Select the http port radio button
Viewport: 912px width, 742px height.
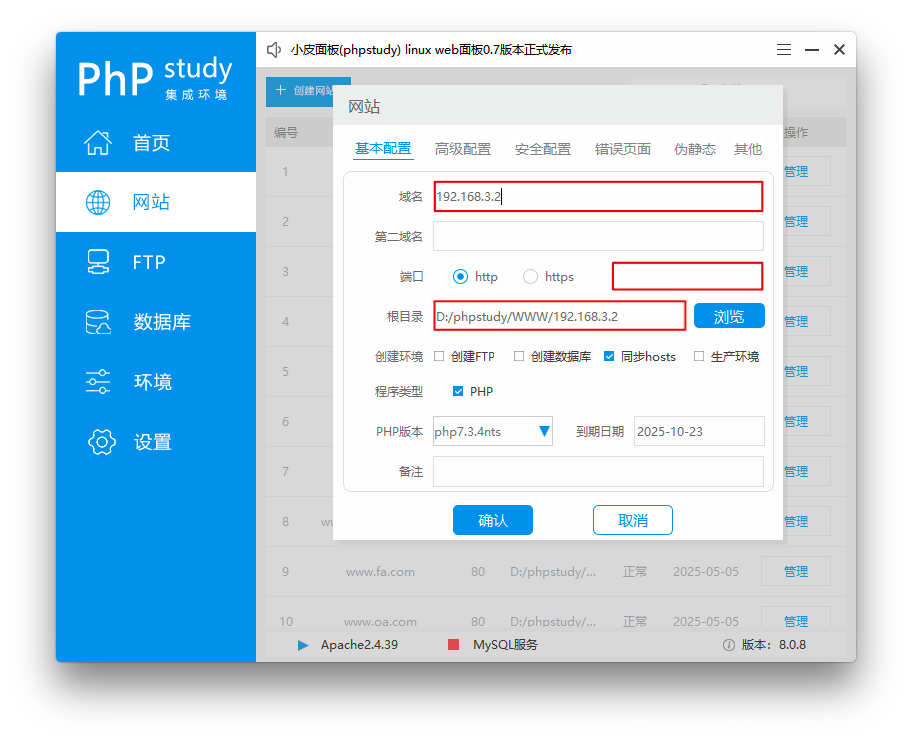pos(460,277)
